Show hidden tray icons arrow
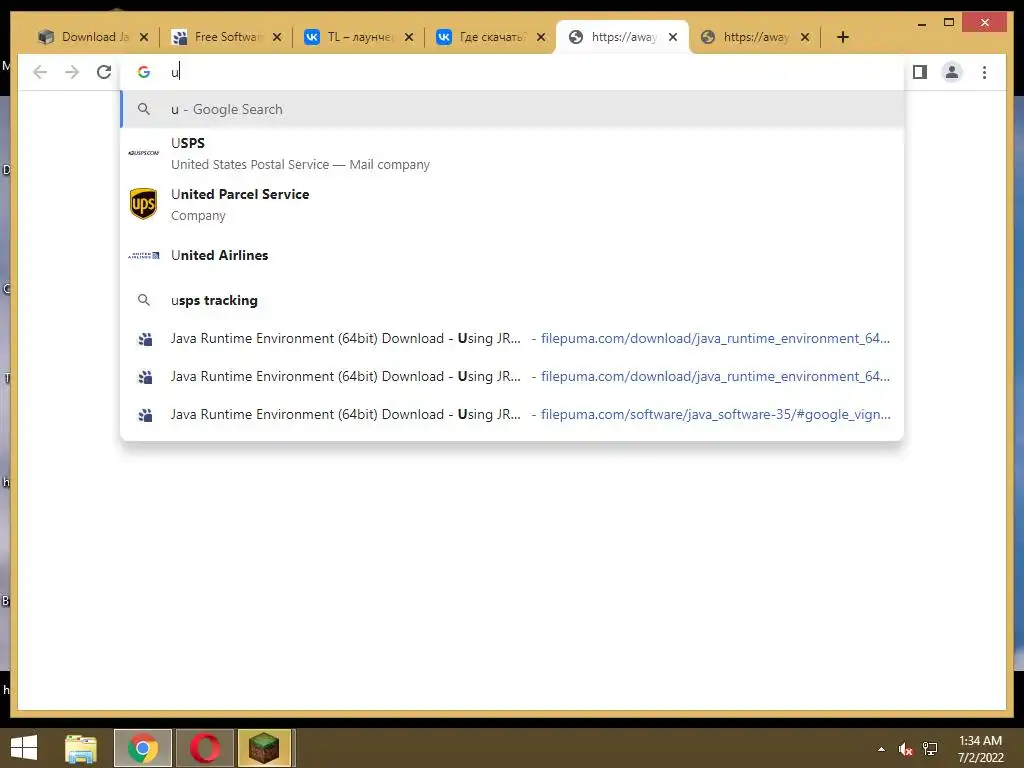Image resolution: width=1024 pixels, height=768 pixels. [x=882, y=749]
